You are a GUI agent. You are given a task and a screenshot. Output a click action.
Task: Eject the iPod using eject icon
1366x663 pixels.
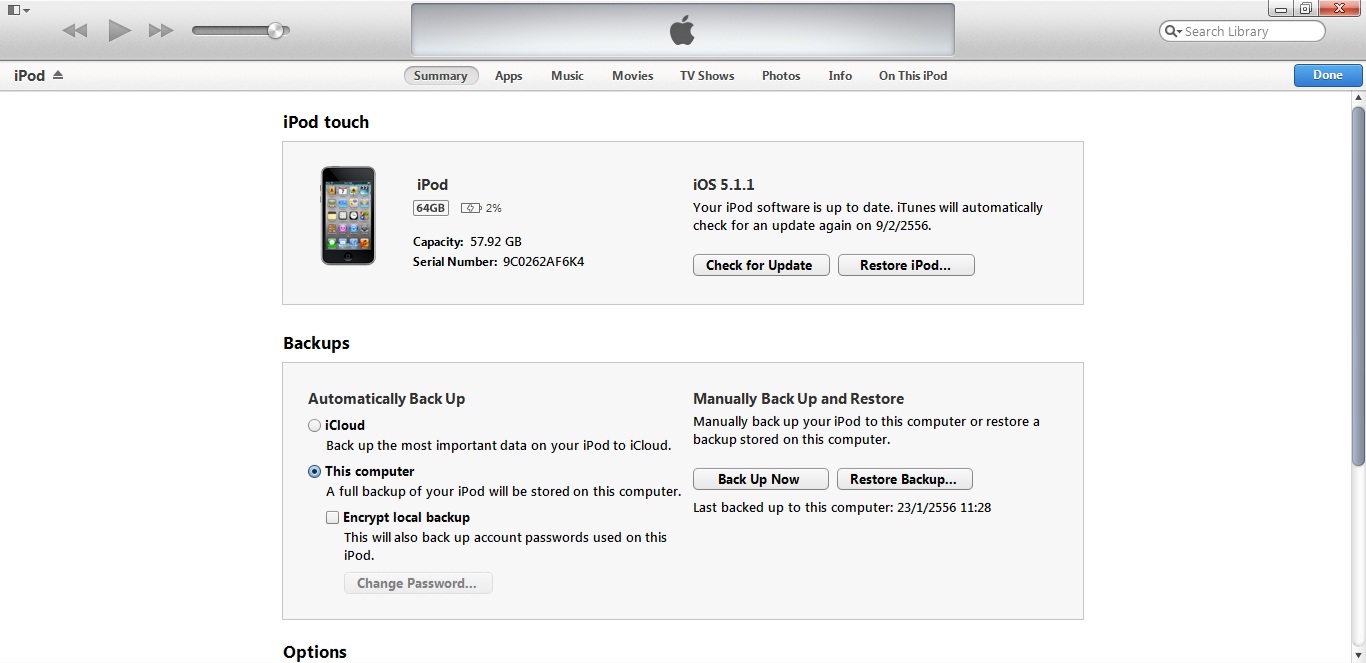pos(58,75)
